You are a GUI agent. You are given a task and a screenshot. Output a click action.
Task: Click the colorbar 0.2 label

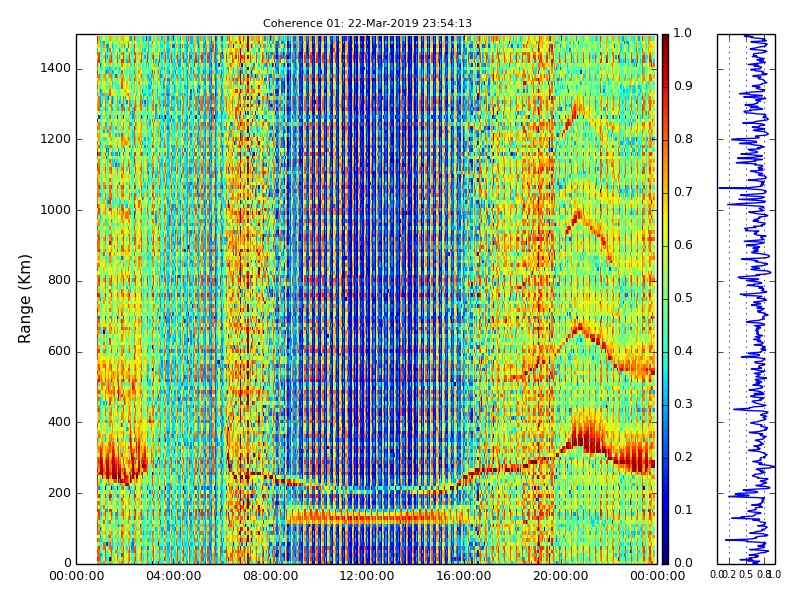(x=683, y=457)
